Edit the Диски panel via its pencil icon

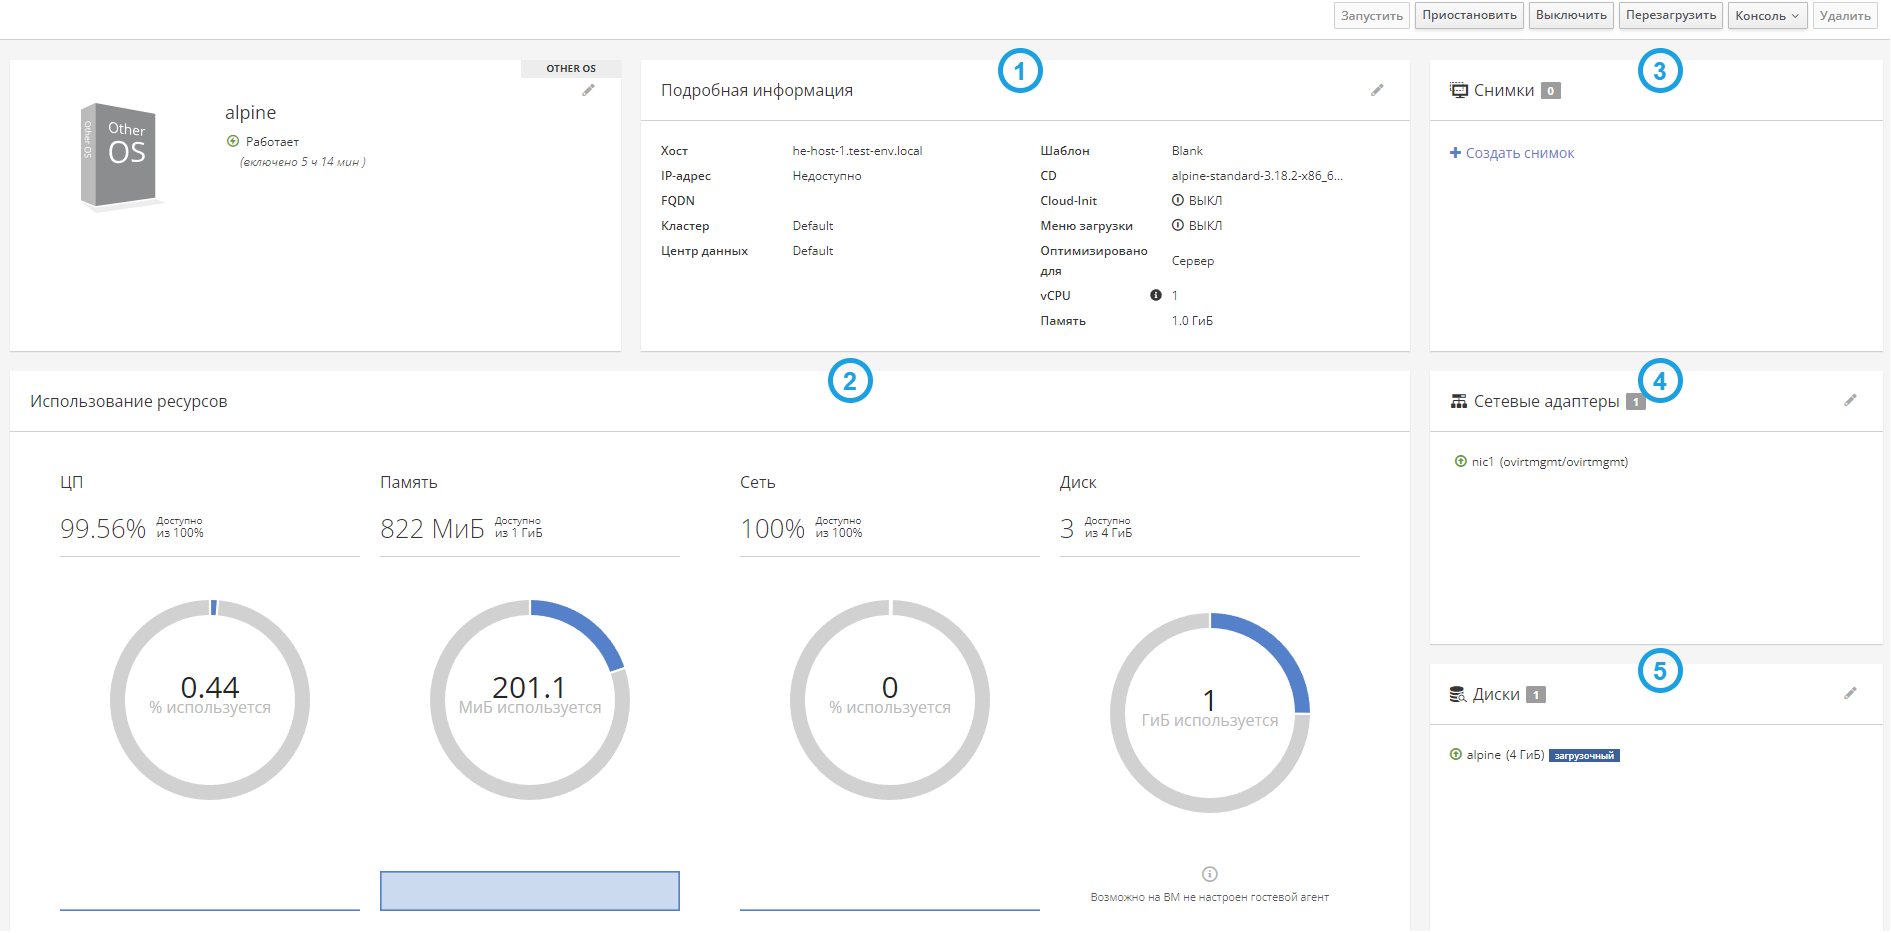pos(1850,693)
